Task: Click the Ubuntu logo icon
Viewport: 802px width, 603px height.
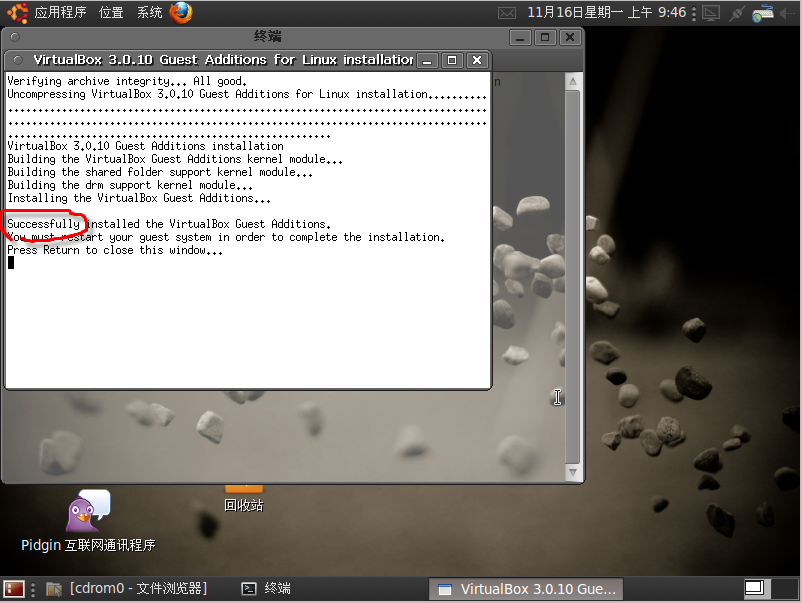Action: pyautogui.click(x=17, y=12)
